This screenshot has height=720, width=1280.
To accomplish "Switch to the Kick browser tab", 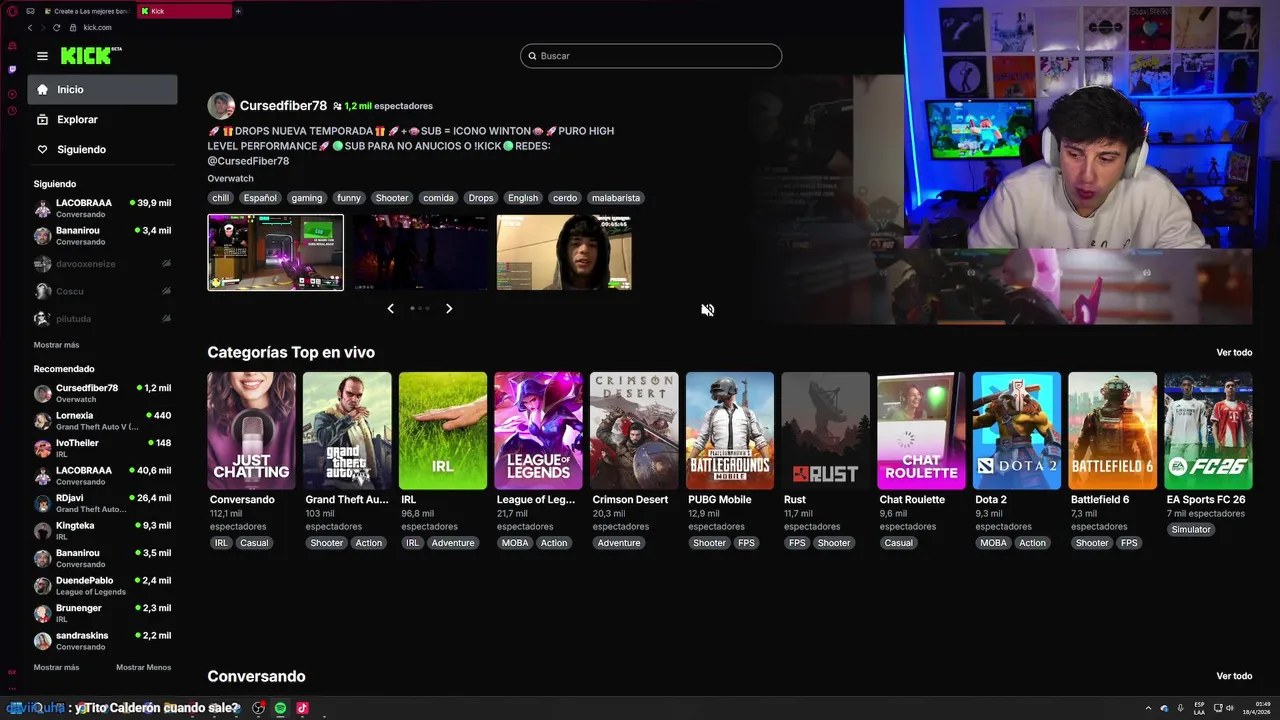I will [184, 11].
